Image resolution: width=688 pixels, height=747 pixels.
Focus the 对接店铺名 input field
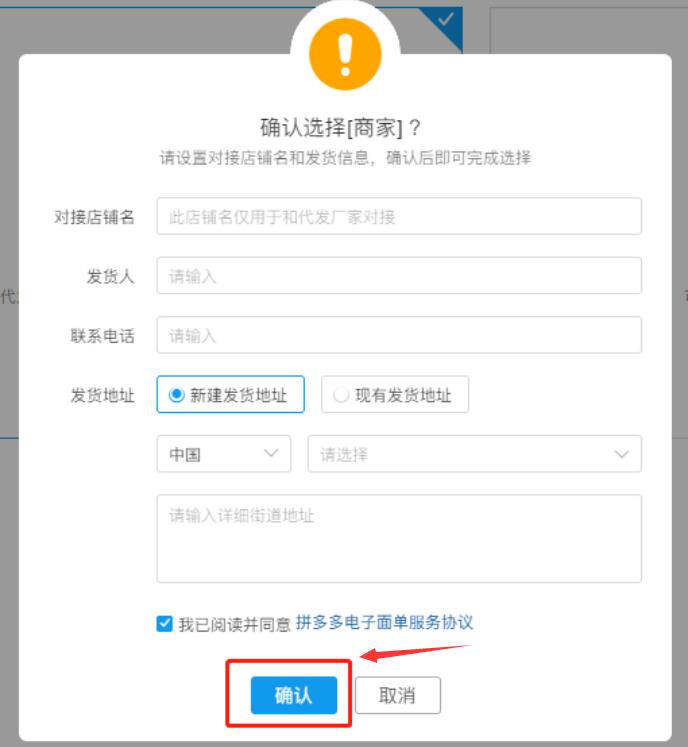click(398, 216)
